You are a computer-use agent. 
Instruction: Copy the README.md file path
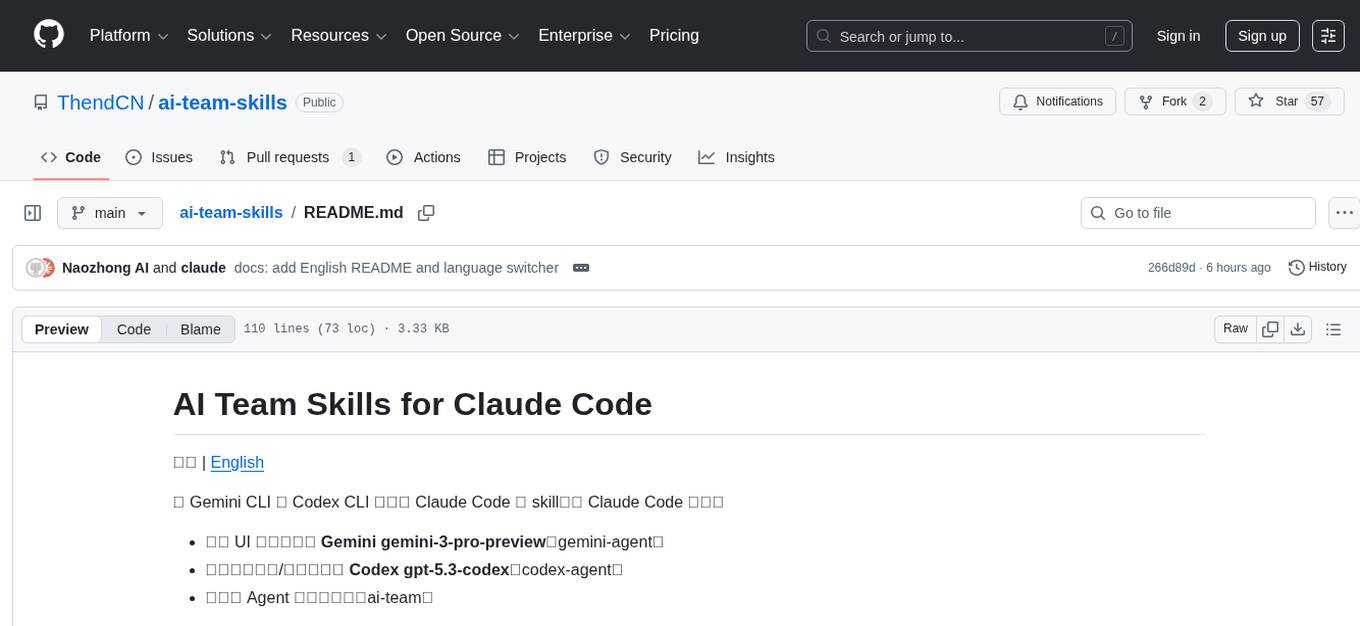[x=426, y=213]
